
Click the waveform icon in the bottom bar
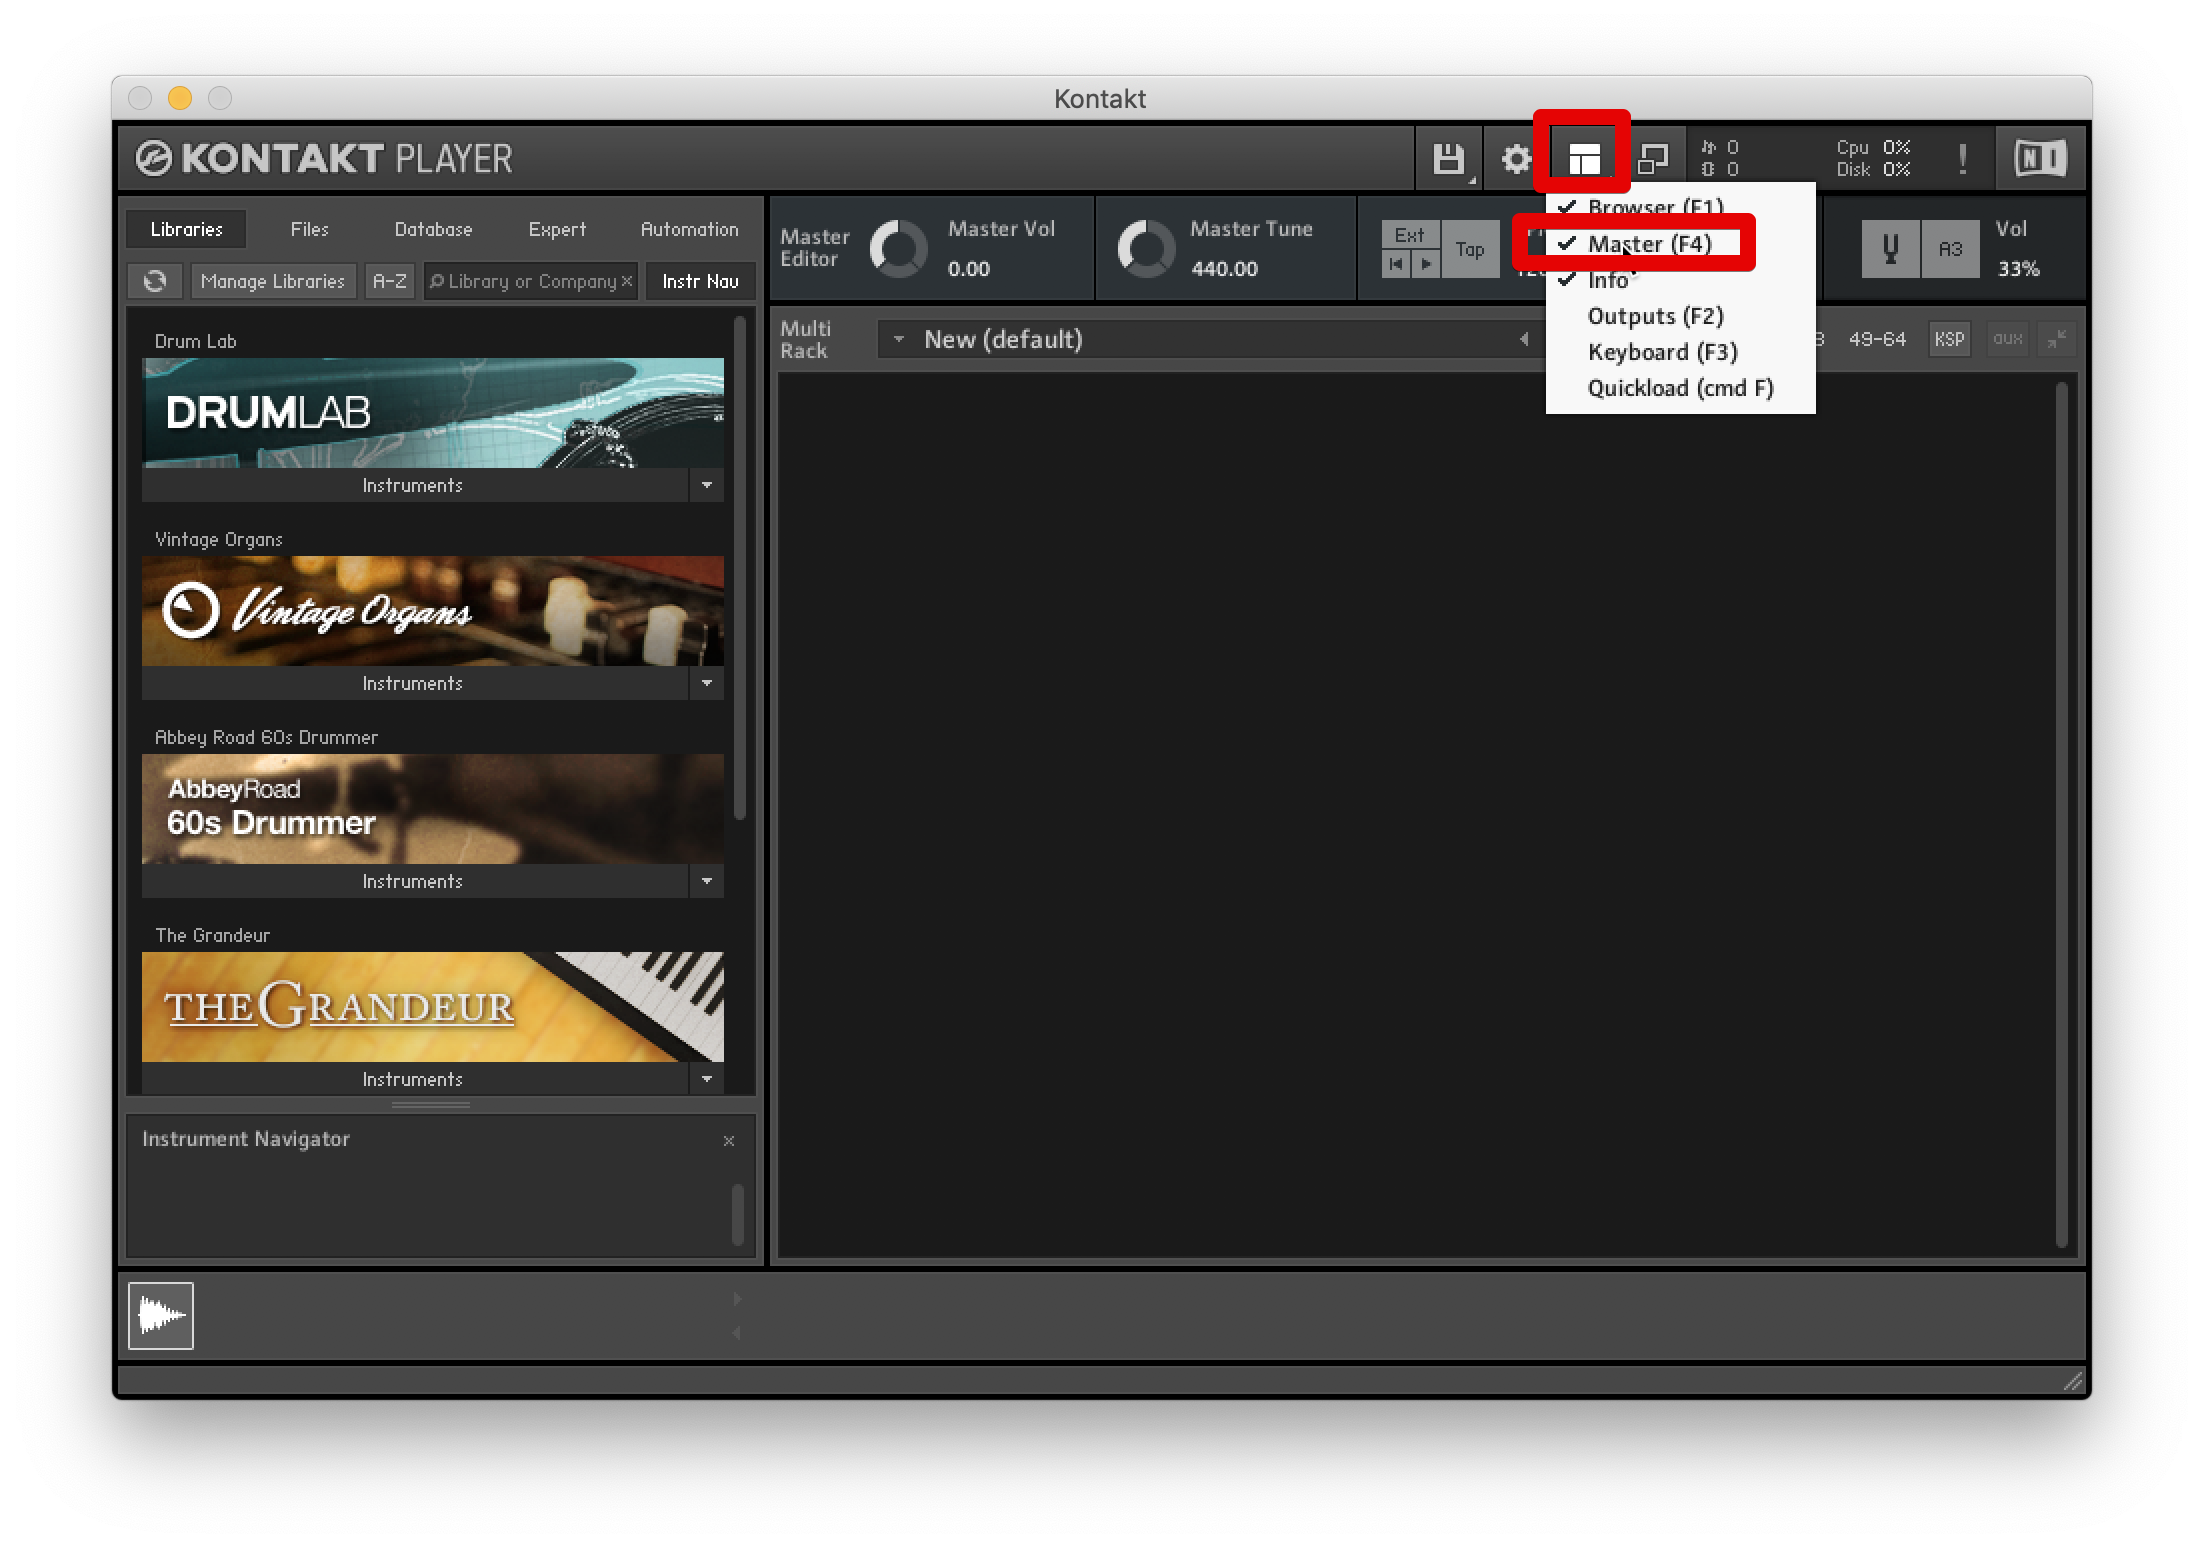click(161, 1316)
